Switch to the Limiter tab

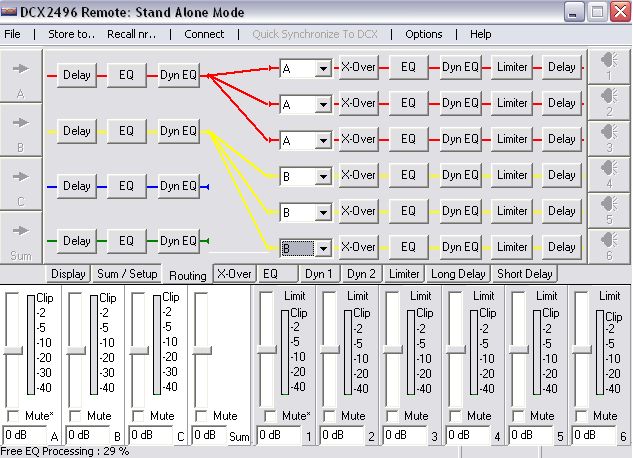pos(404,274)
